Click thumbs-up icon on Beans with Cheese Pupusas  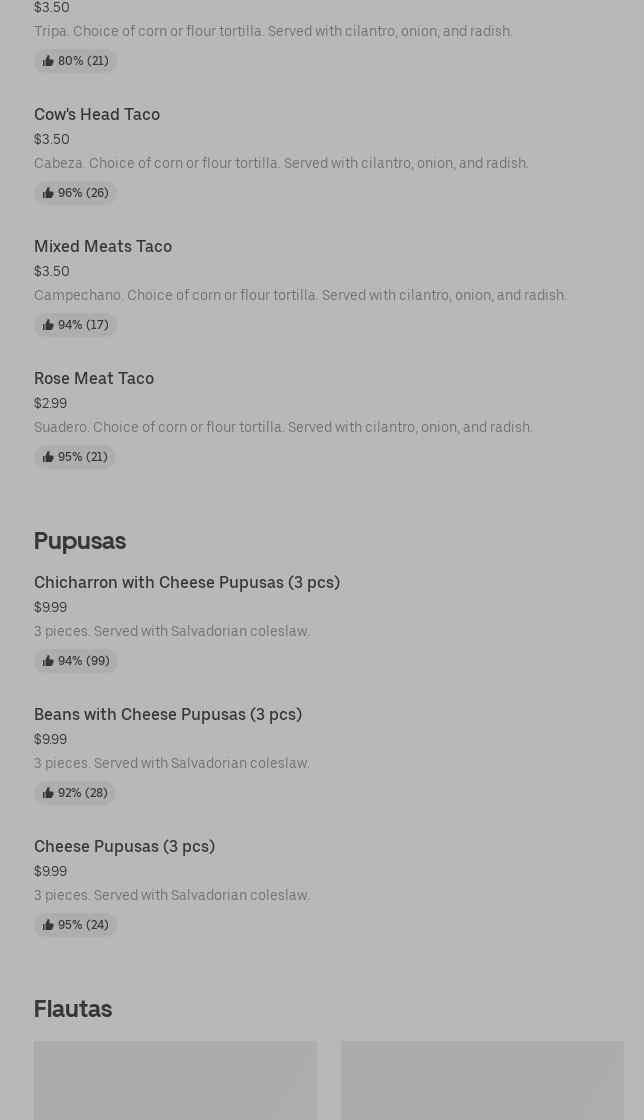tap(48, 793)
